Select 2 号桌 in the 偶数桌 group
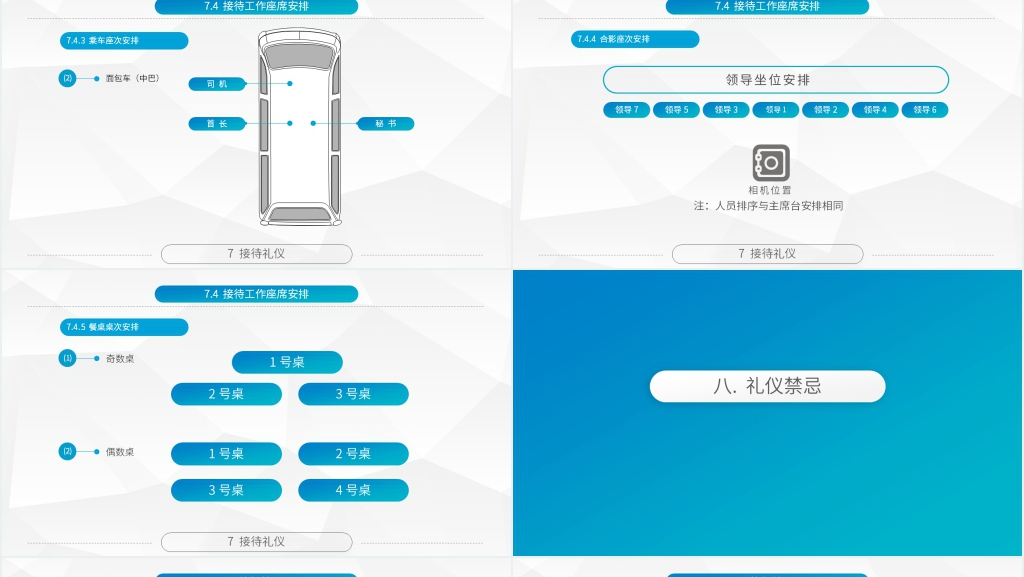 tap(353, 454)
